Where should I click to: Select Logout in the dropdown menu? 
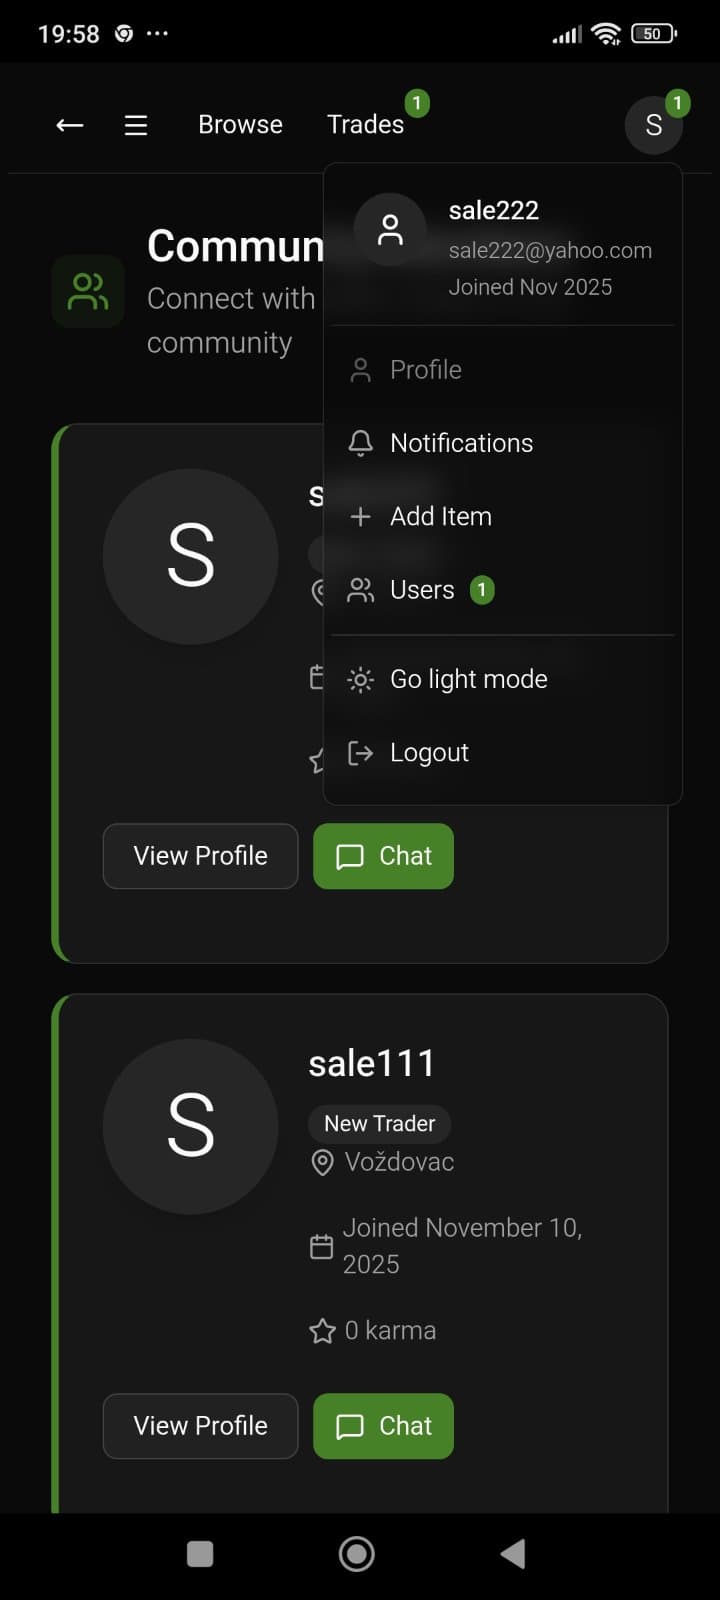pos(429,753)
